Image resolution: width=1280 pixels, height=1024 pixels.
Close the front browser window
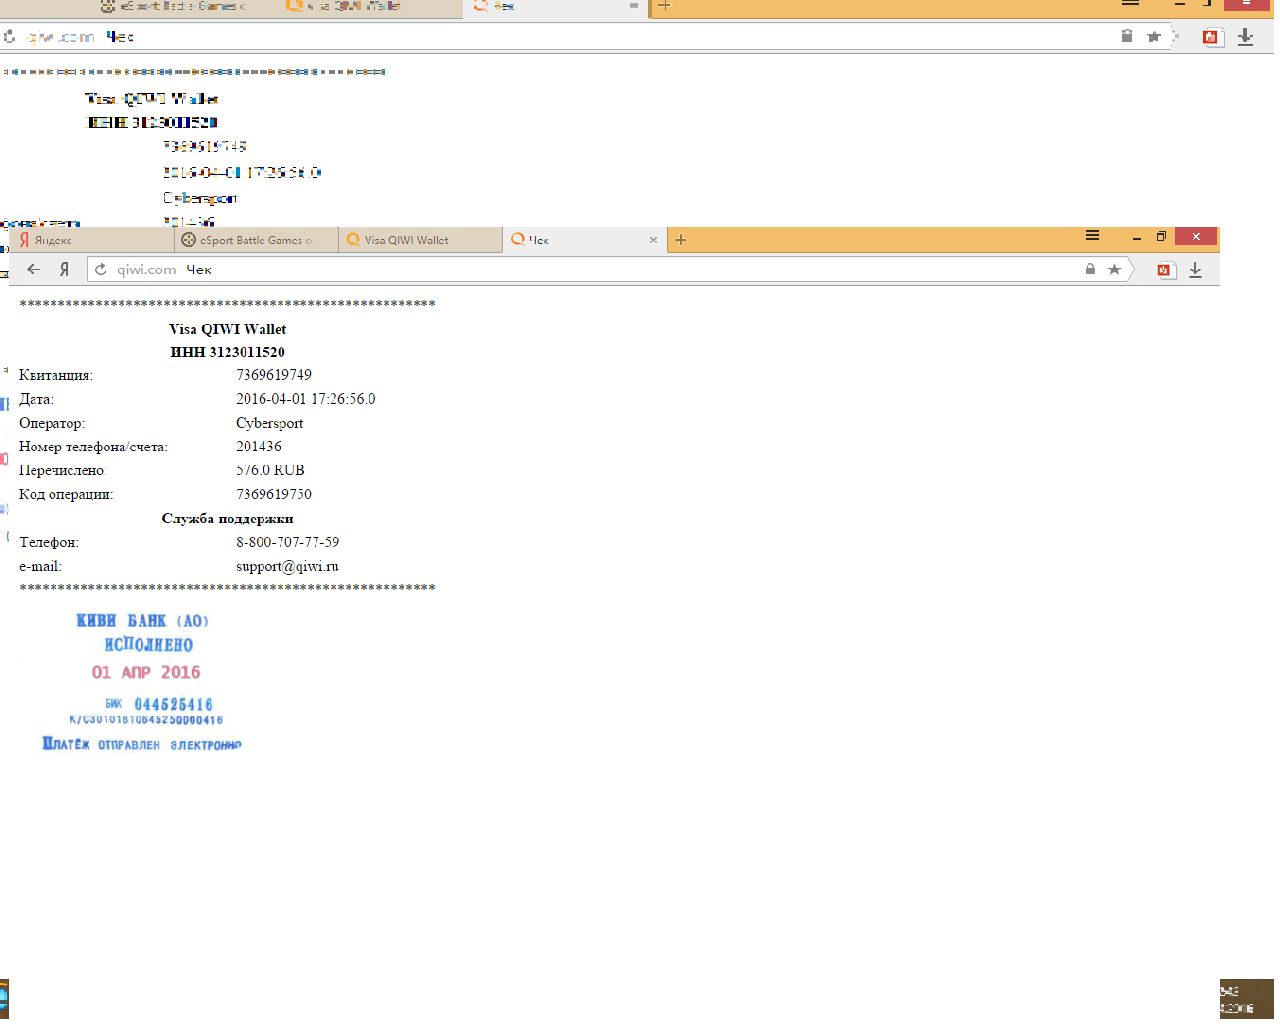coord(1196,236)
